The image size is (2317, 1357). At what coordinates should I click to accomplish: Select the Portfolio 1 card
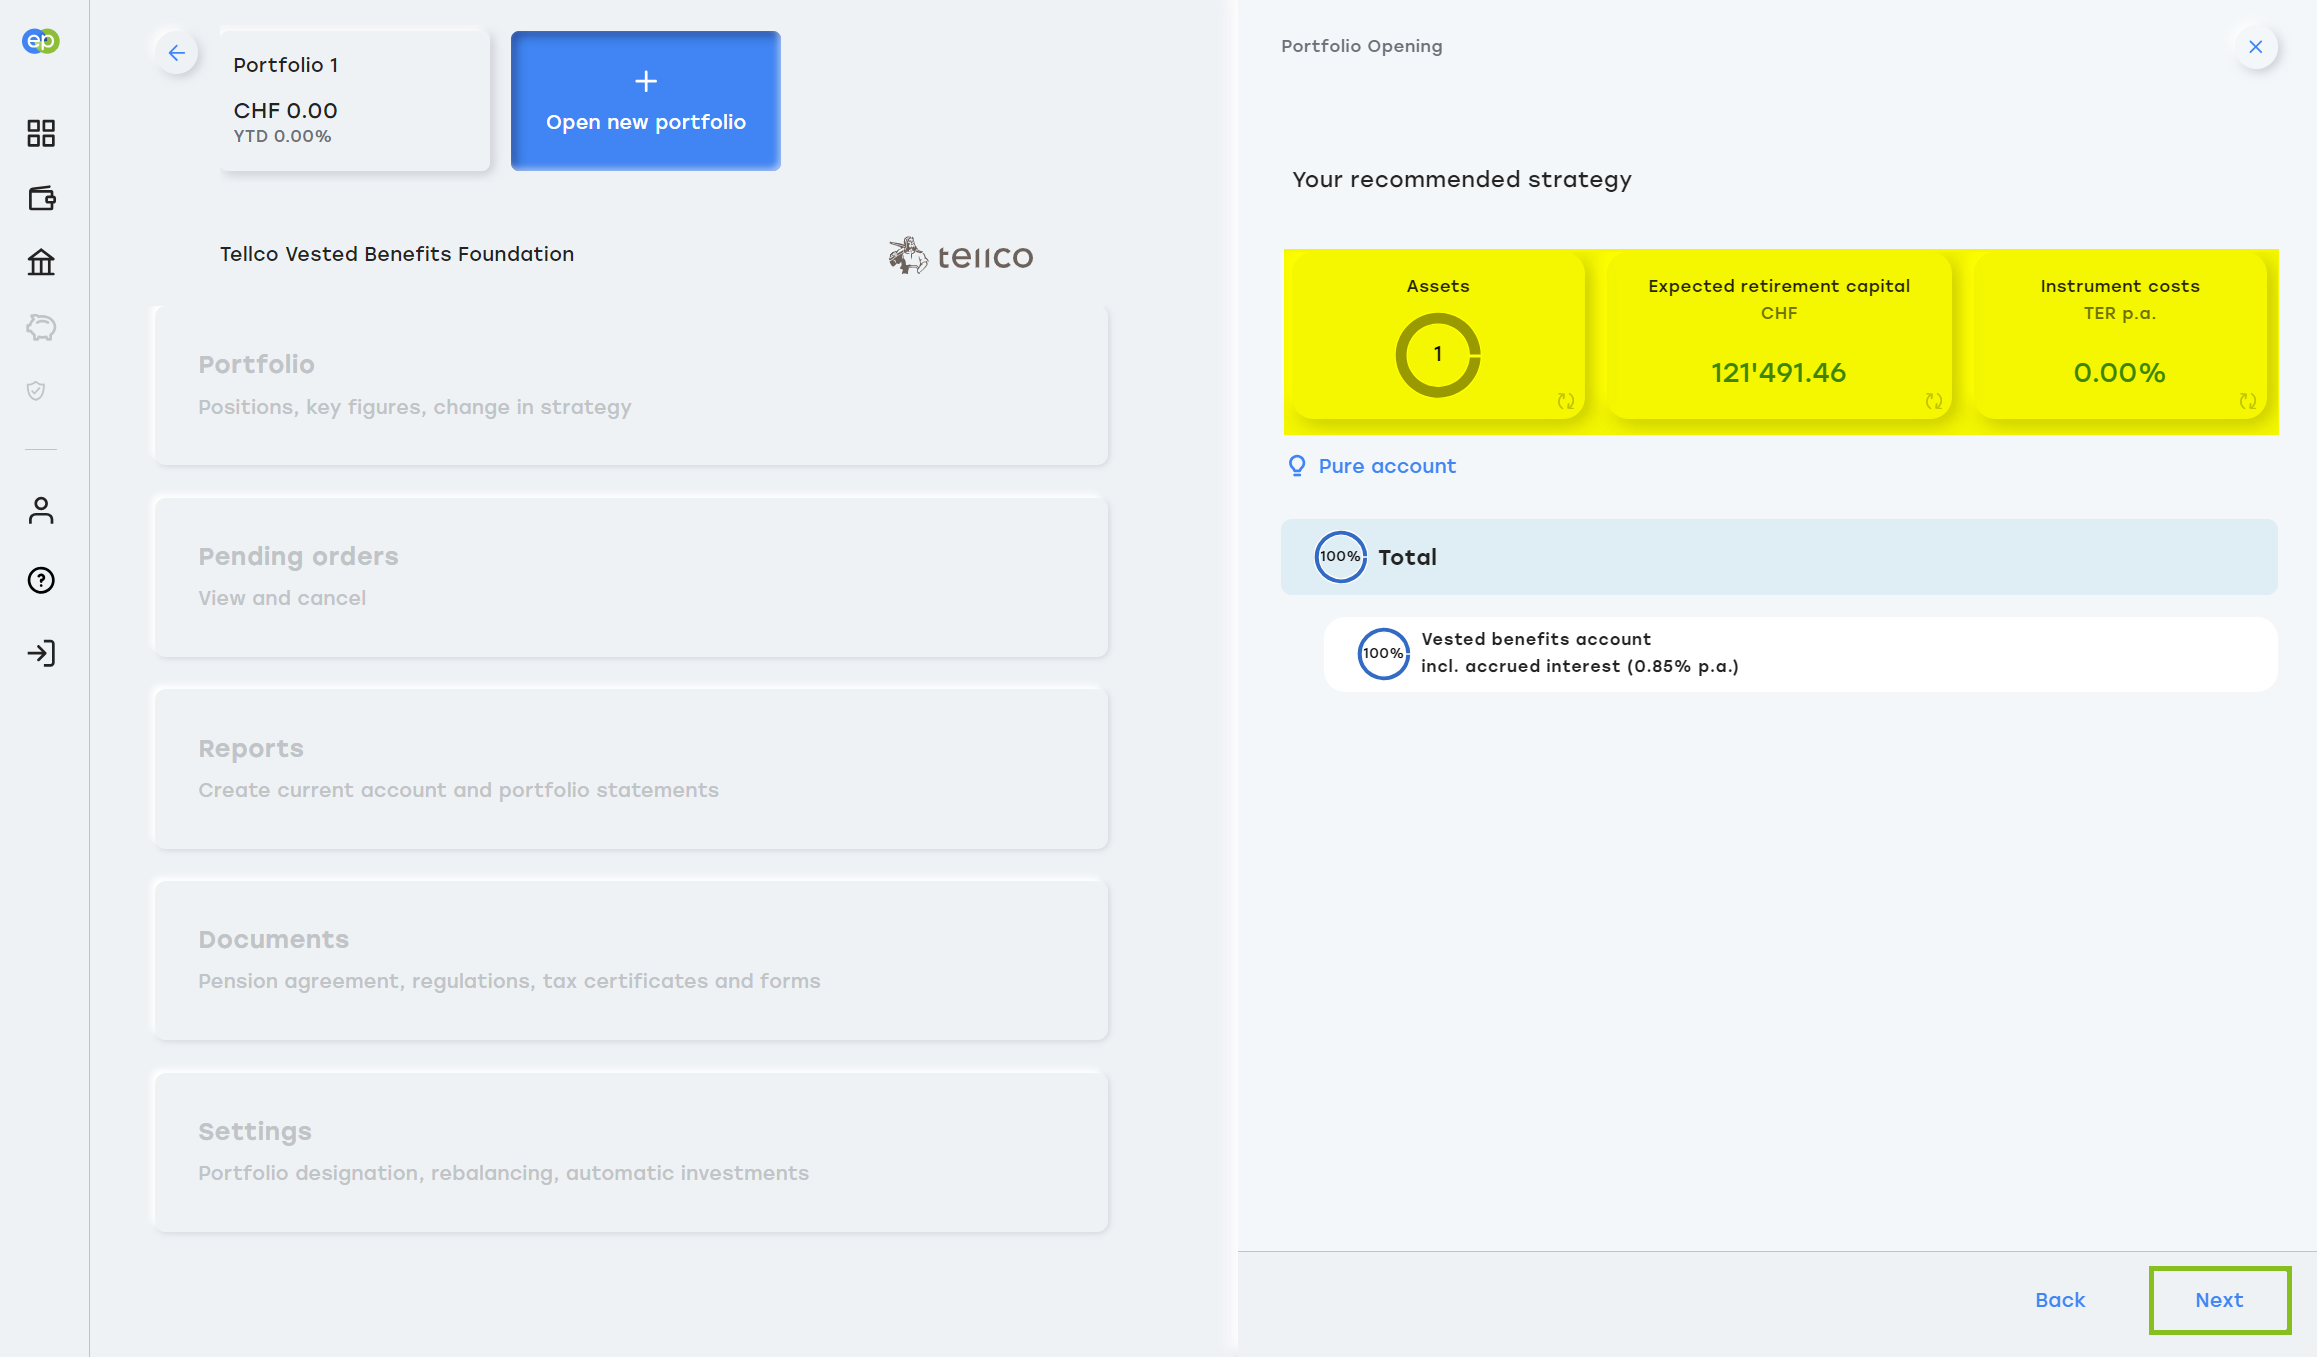click(355, 100)
